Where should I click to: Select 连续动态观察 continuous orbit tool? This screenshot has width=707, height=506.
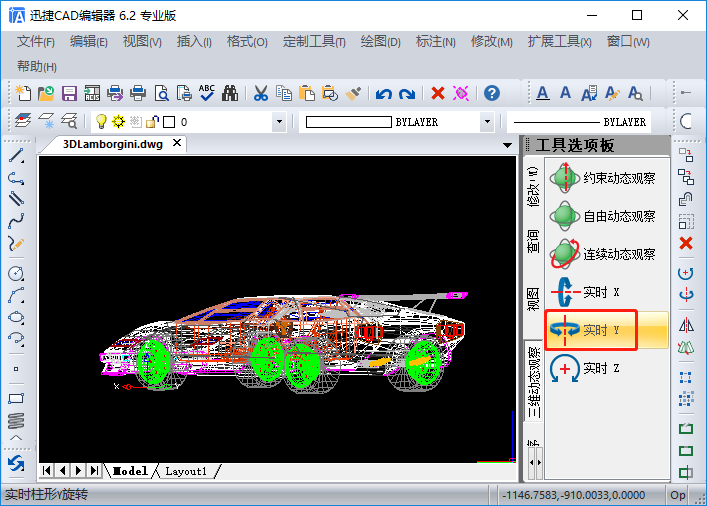click(604, 254)
